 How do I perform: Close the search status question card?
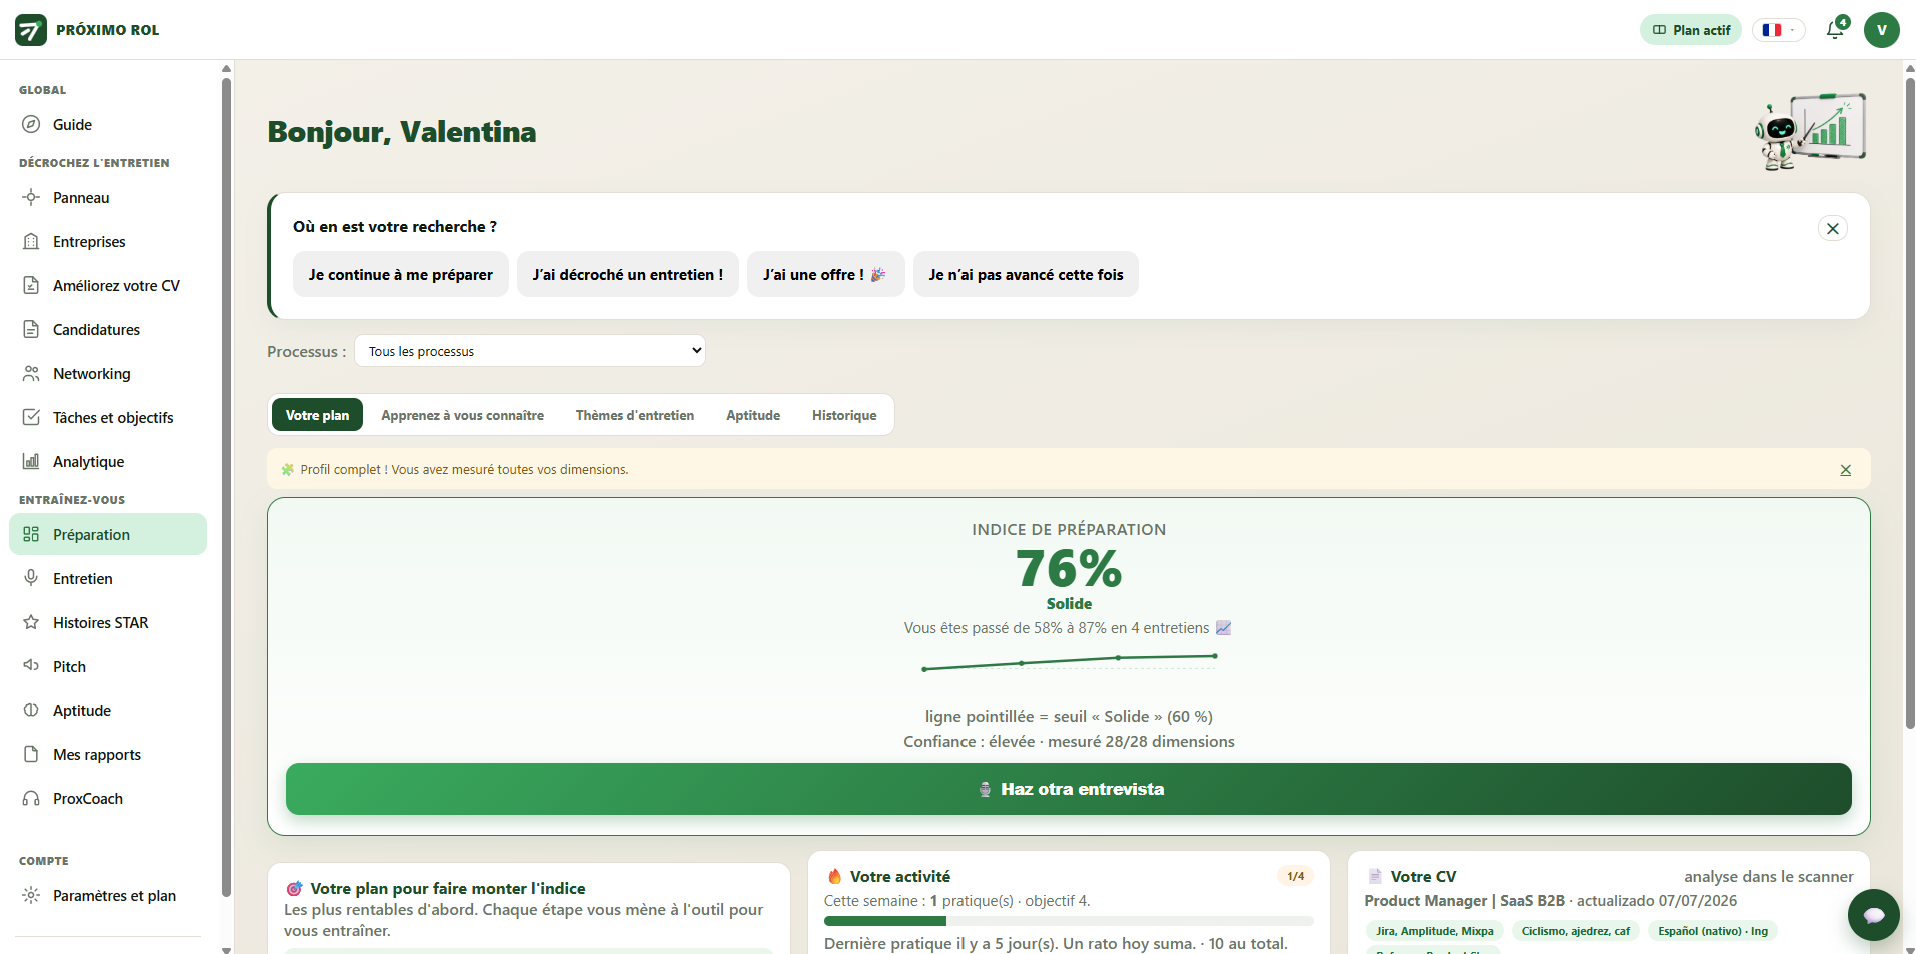1832,228
